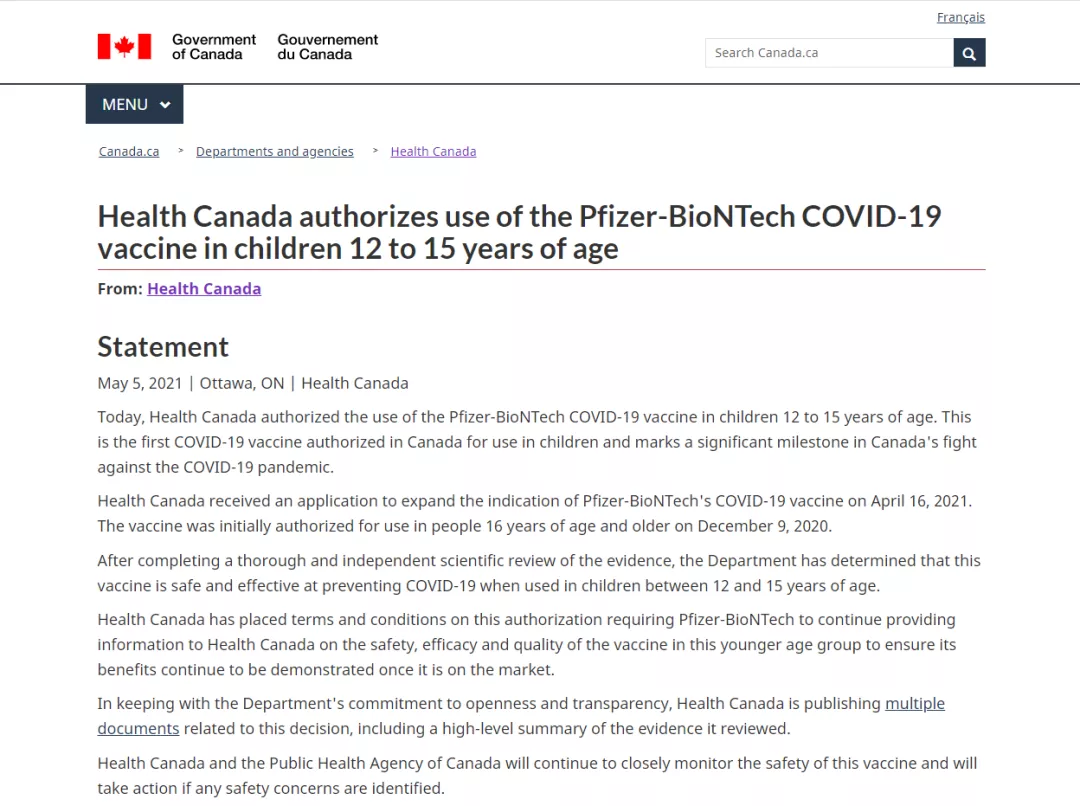The image size is (1080, 806).
Task: Switch to the Français language version
Action: 960,17
